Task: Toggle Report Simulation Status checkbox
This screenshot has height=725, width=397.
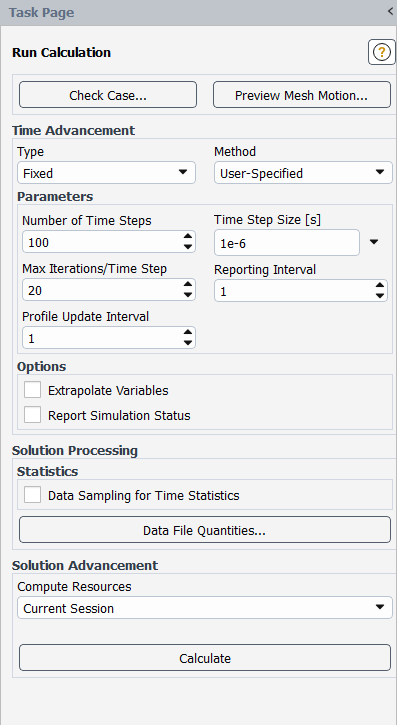Action: click(x=32, y=415)
